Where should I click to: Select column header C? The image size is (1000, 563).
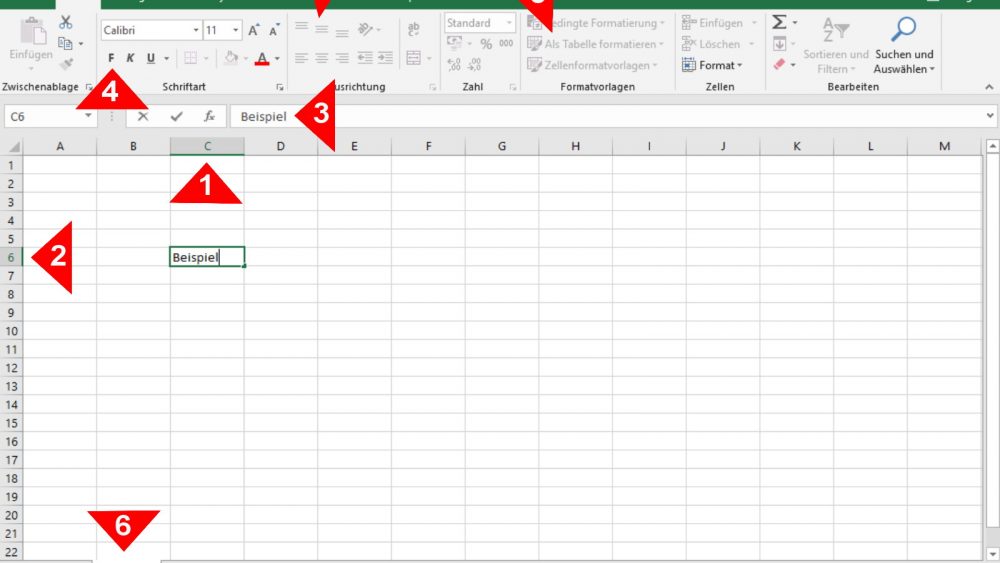(207, 147)
